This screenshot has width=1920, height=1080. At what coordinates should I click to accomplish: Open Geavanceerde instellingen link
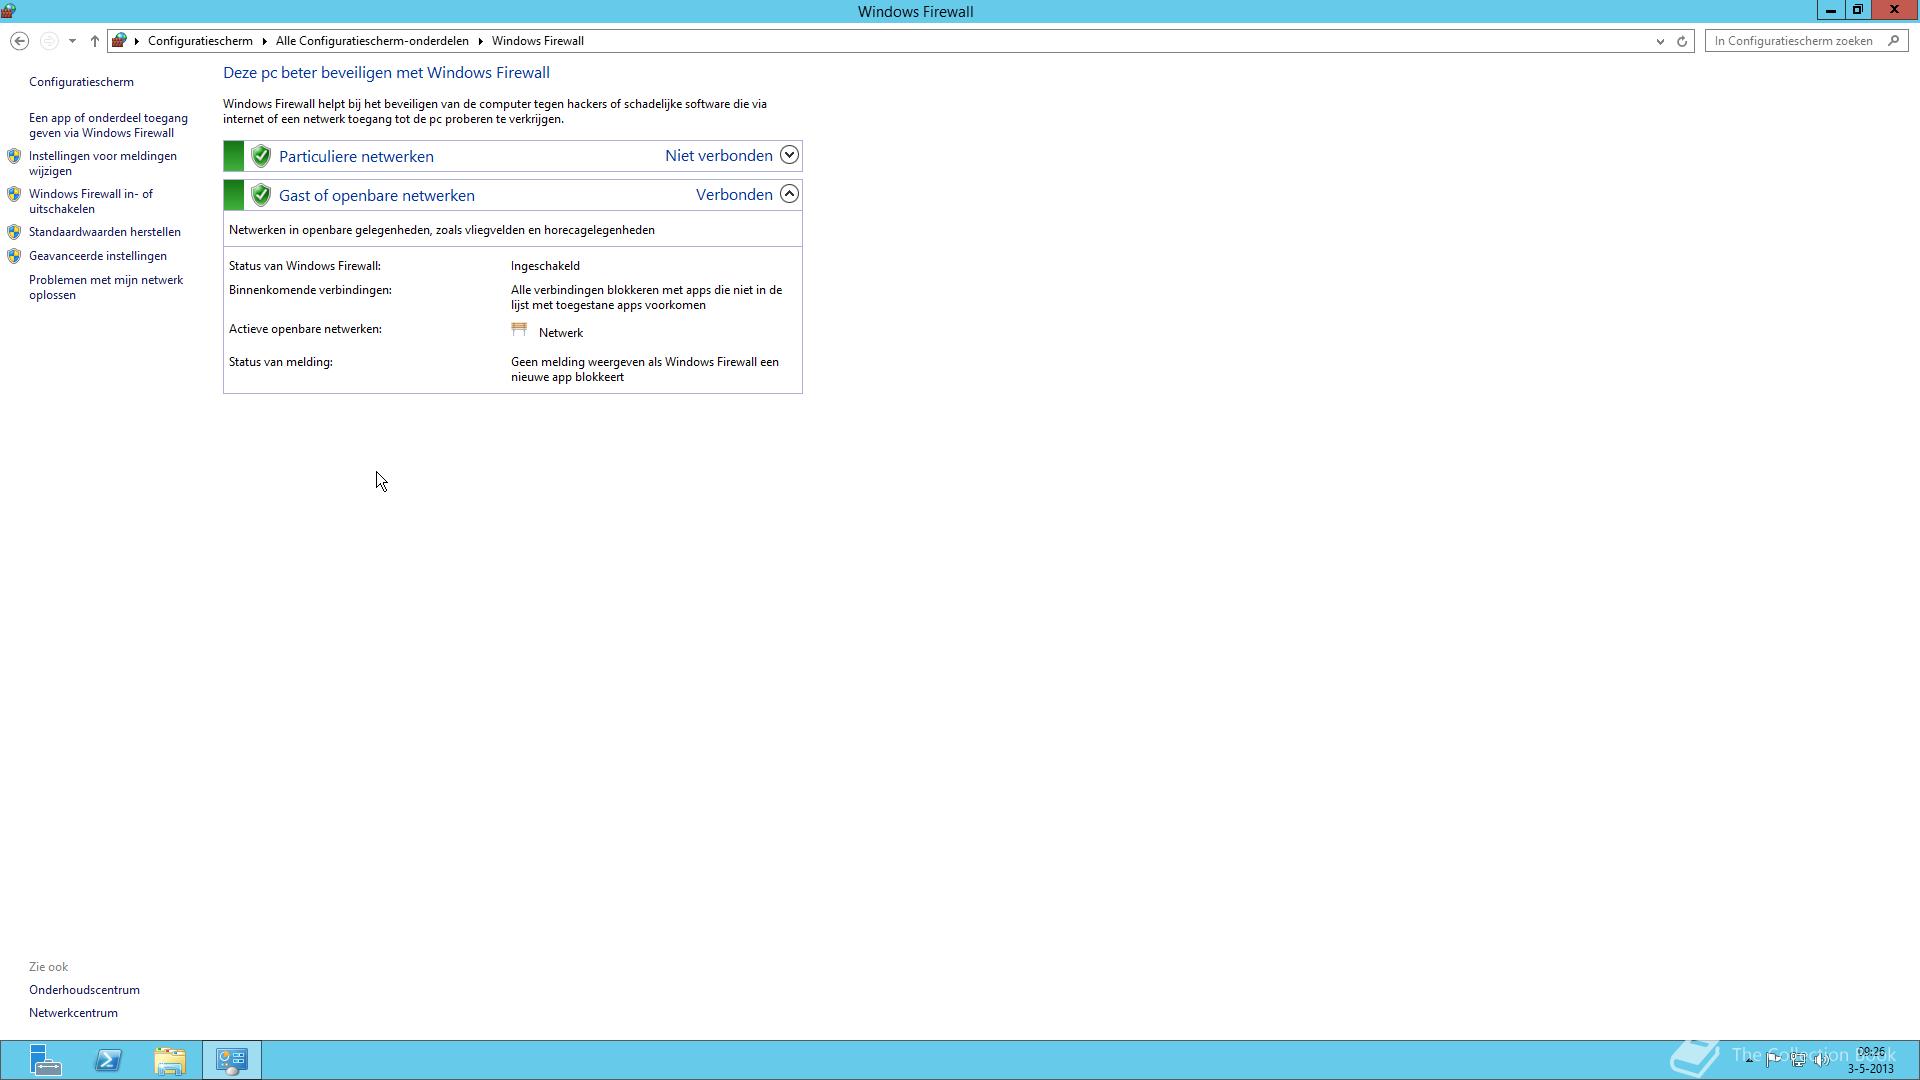98,256
